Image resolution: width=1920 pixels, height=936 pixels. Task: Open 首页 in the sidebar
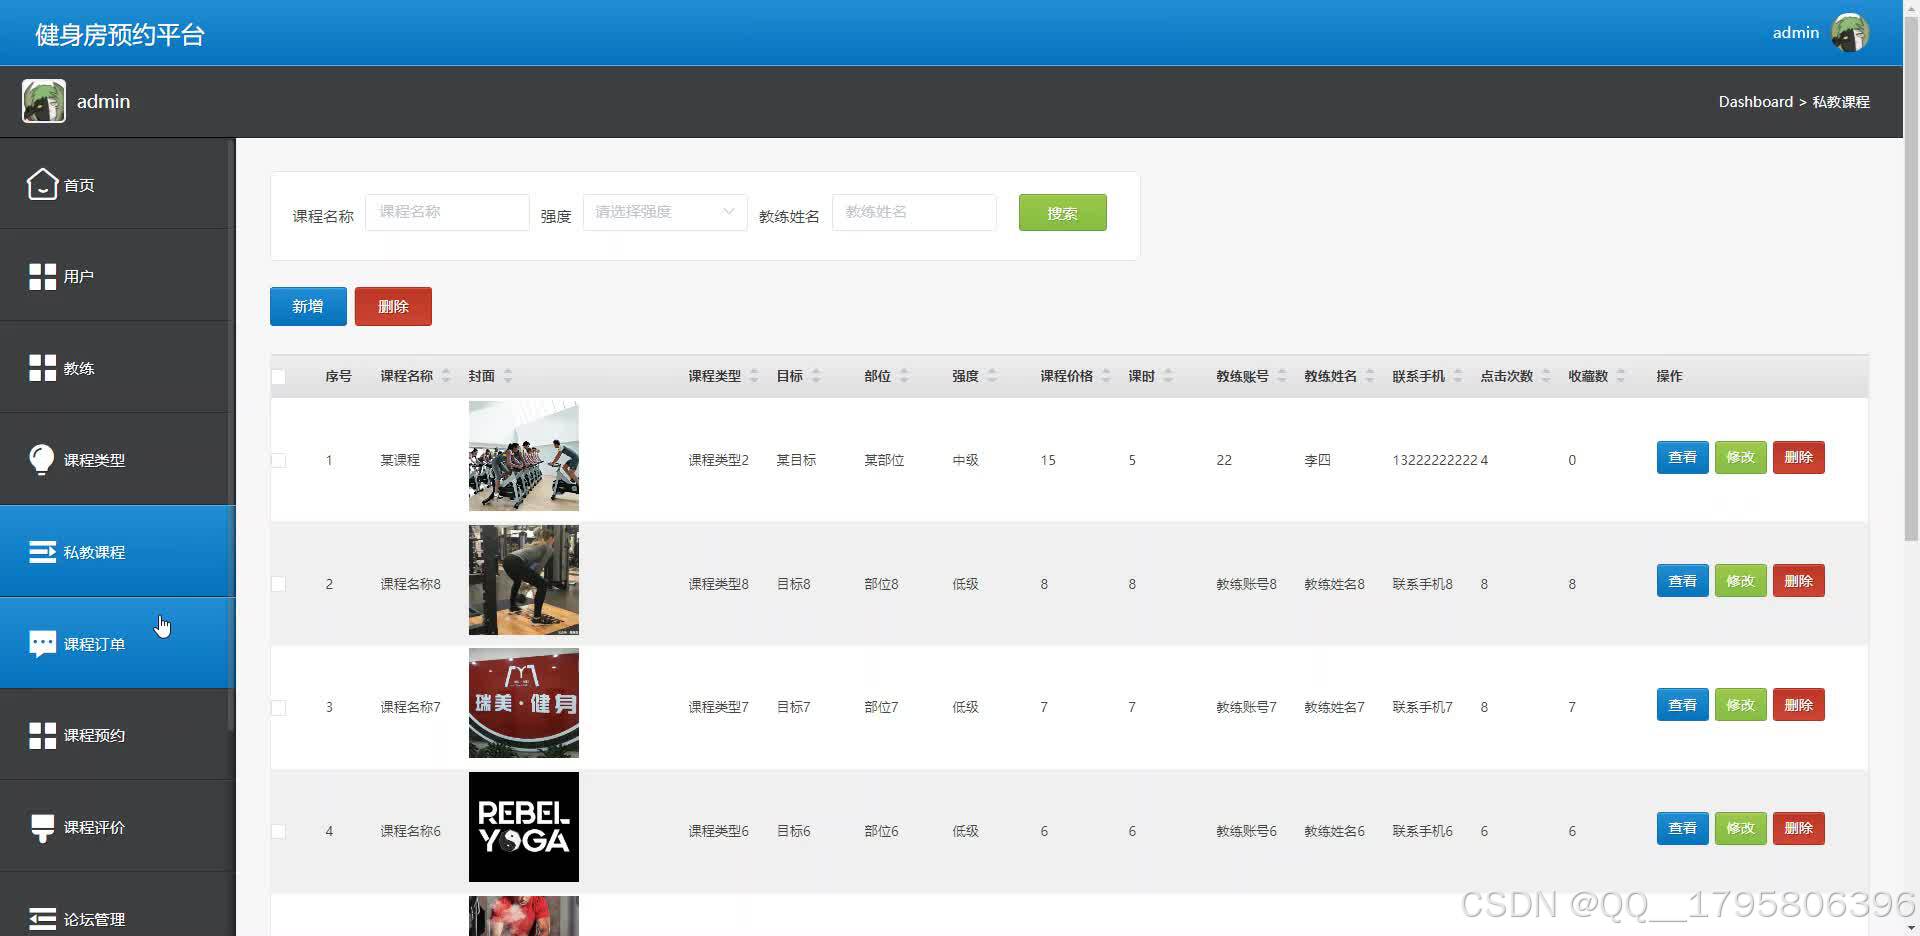(x=117, y=184)
